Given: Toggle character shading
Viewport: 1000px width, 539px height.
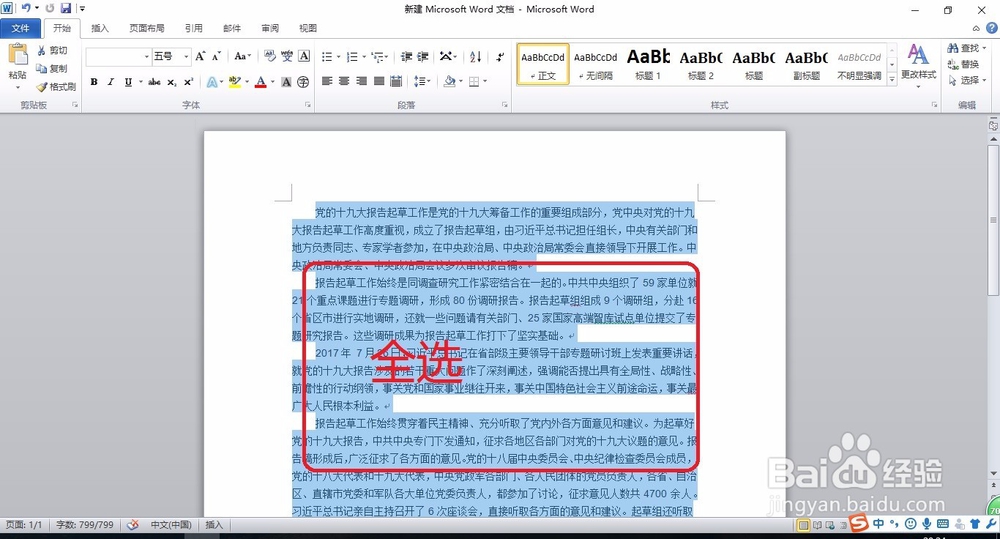Looking at the screenshot, I should click(286, 82).
